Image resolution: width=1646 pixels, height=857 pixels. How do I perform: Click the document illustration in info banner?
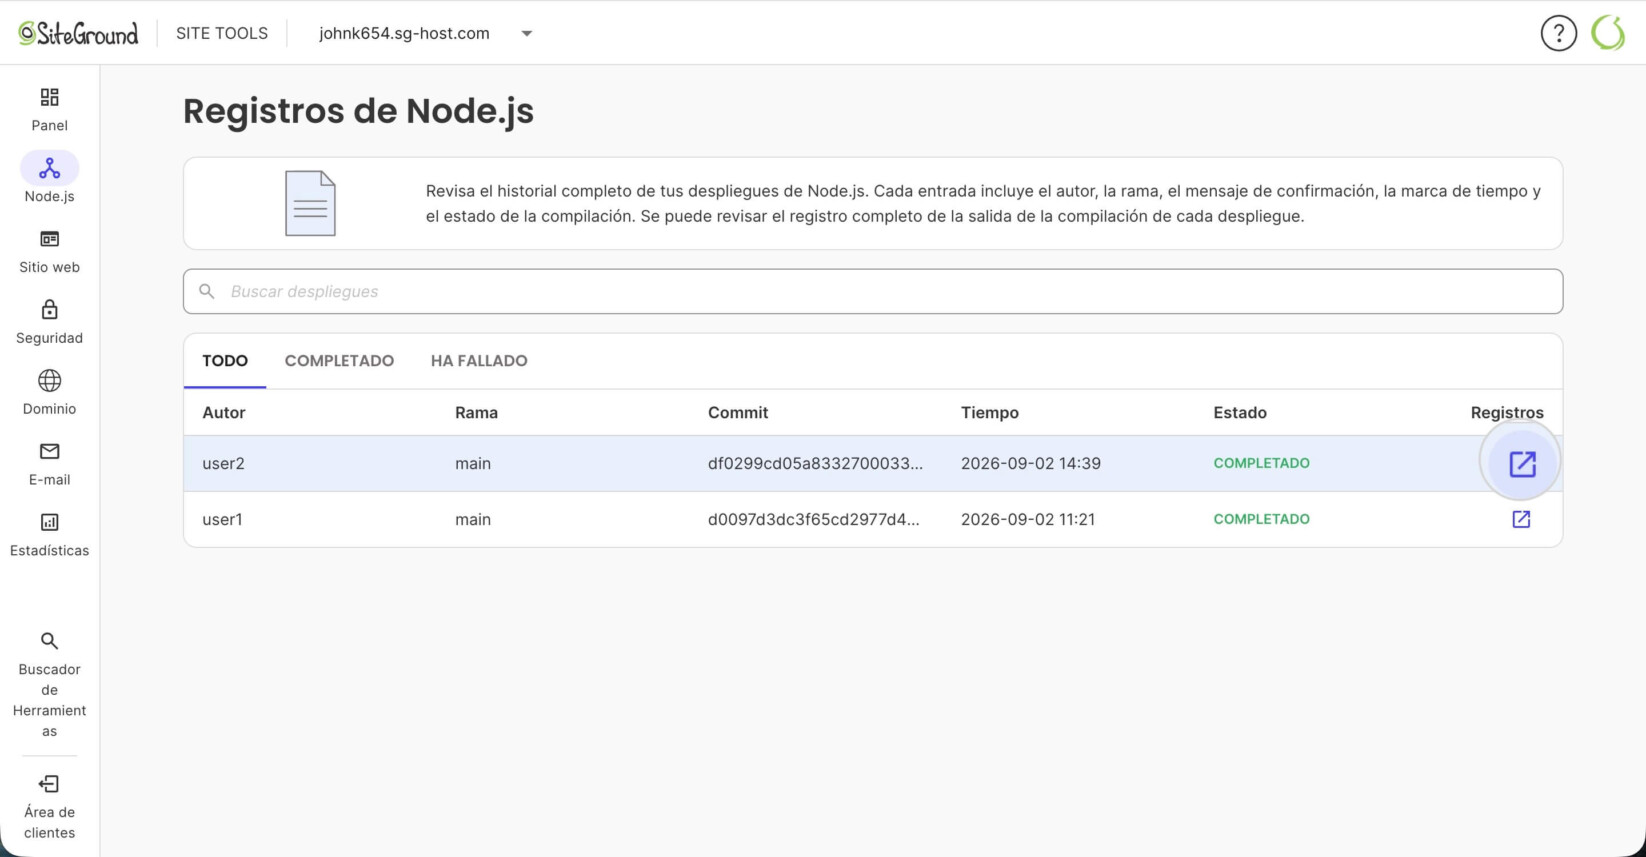click(310, 203)
